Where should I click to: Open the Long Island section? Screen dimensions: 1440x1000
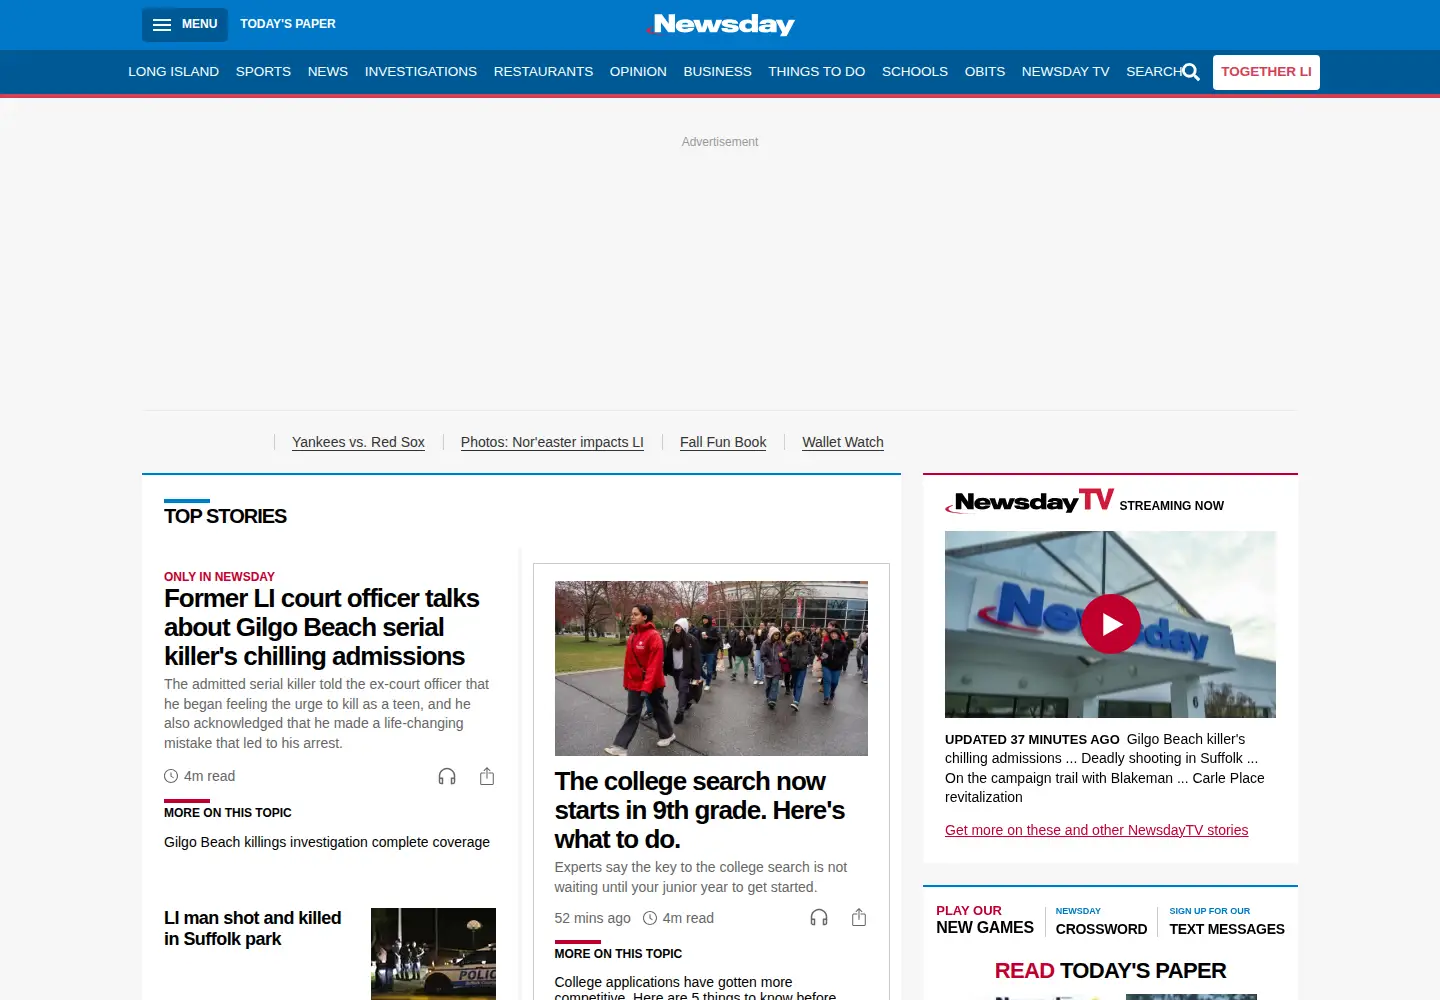173,72
